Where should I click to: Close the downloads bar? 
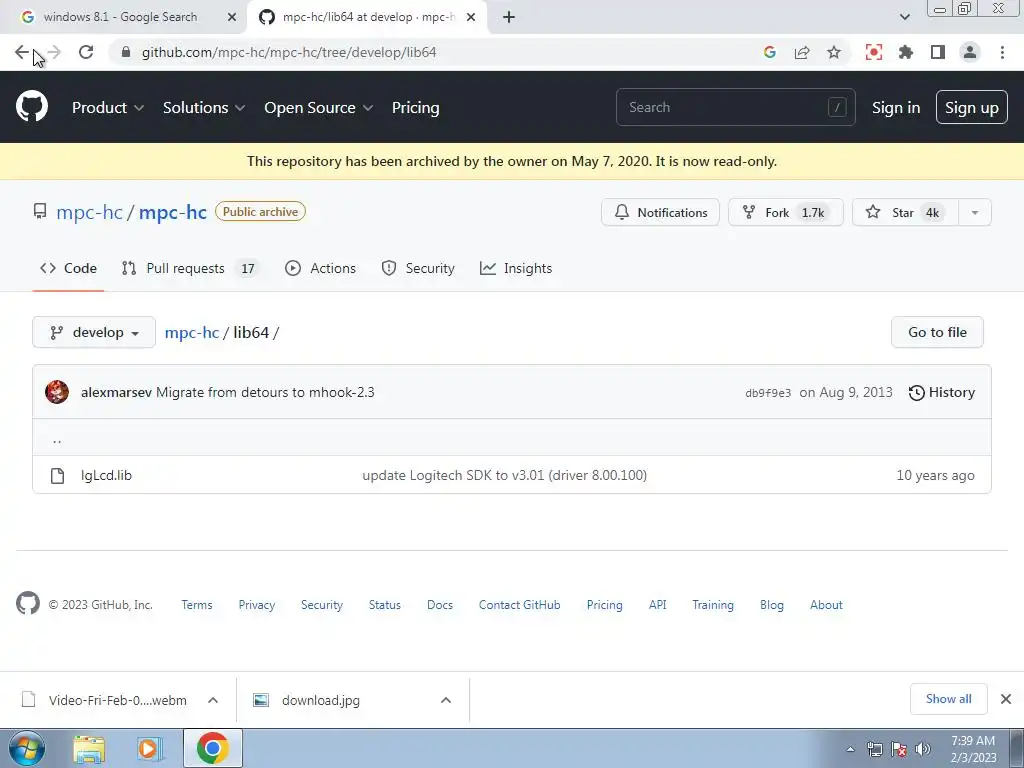(x=1006, y=699)
